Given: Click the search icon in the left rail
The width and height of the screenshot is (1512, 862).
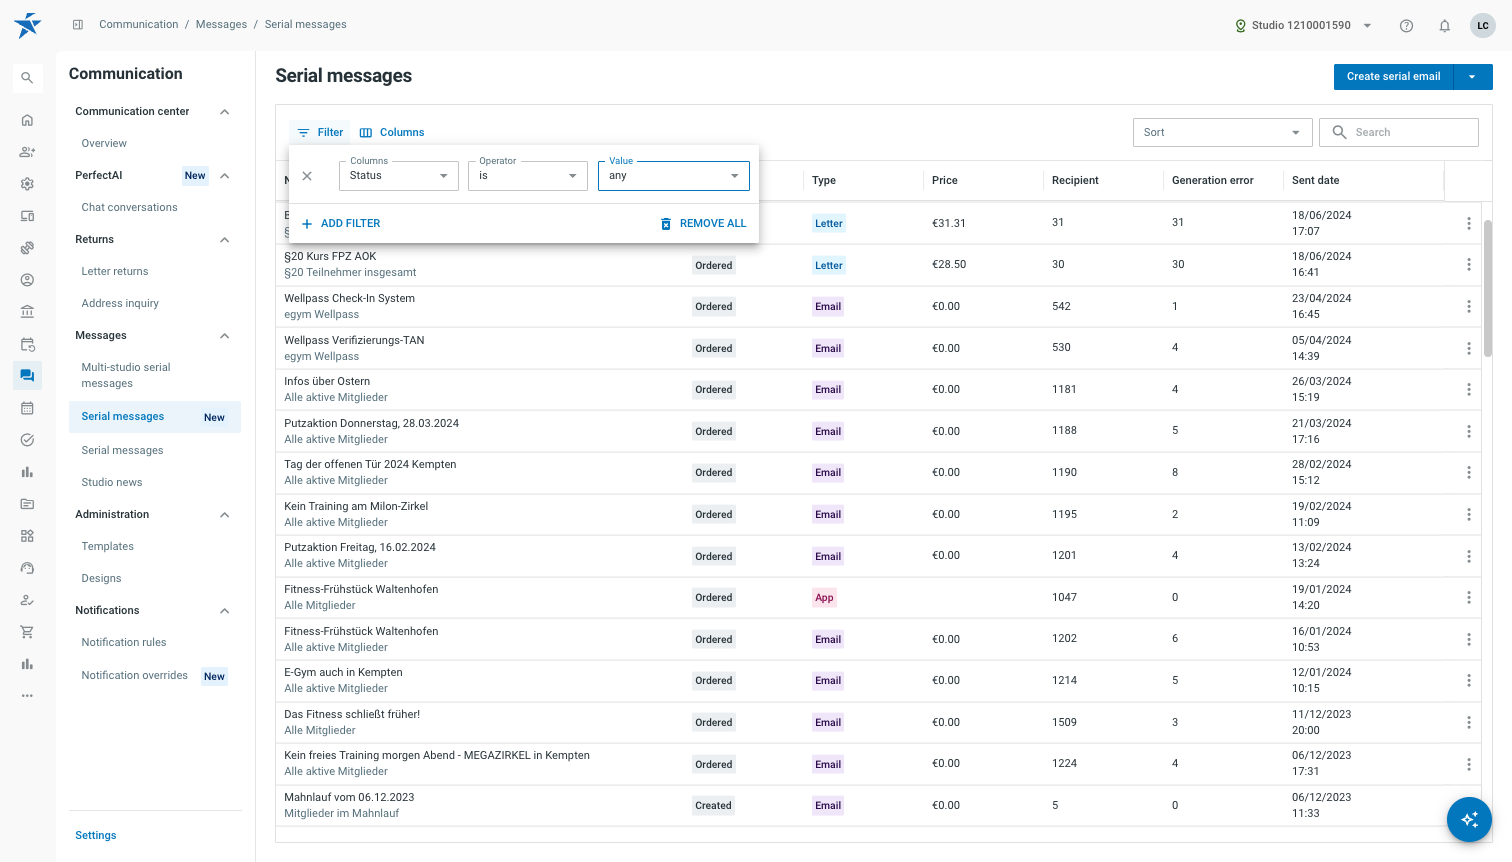Looking at the screenshot, I should (27, 78).
